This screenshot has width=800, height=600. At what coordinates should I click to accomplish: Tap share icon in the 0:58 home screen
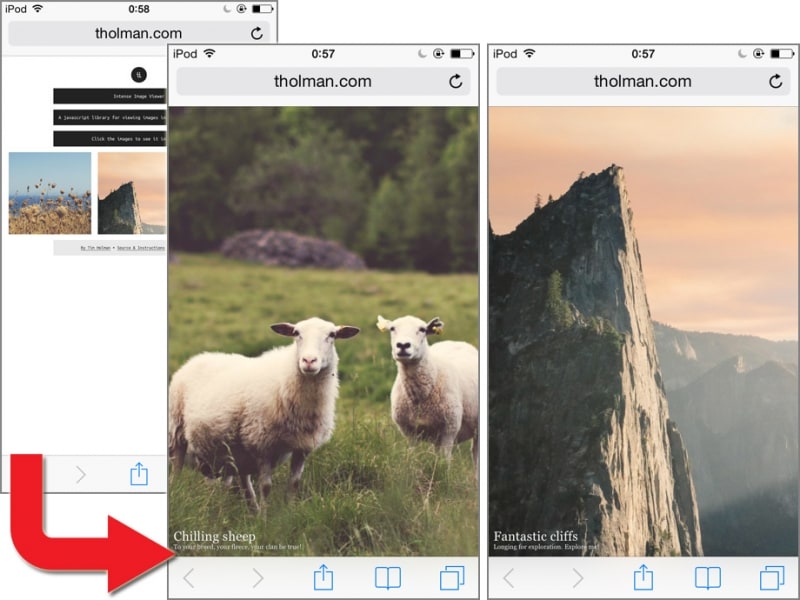click(x=139, y=473)
